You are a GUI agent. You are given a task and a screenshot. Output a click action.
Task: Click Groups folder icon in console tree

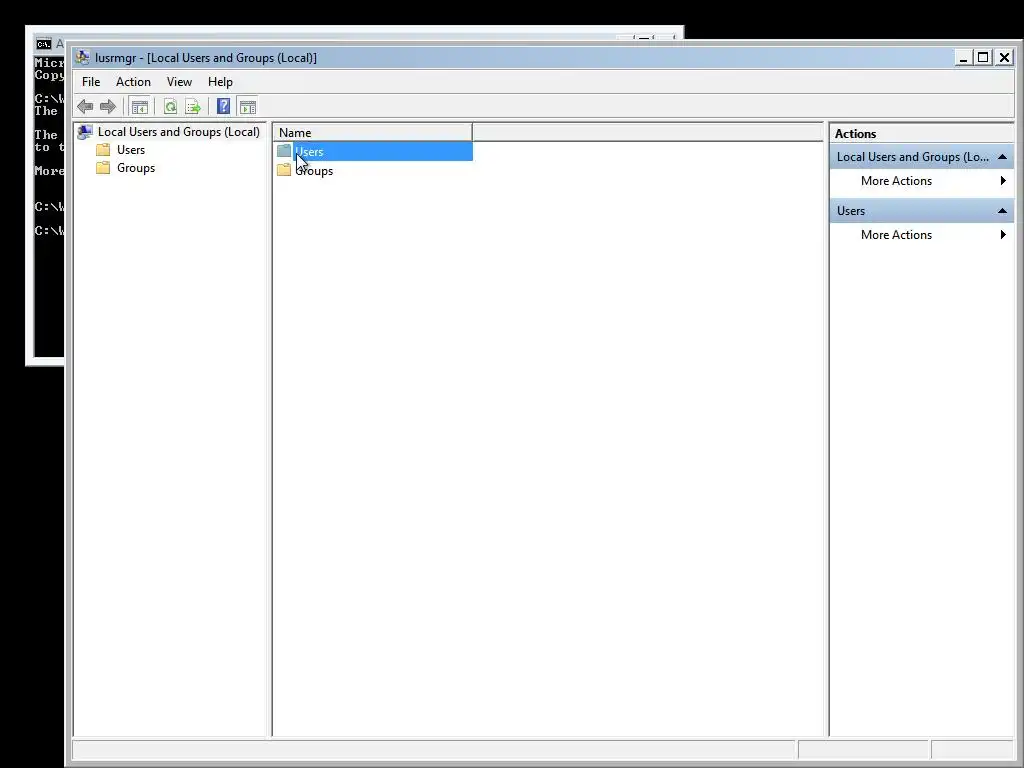pos(103,168)
